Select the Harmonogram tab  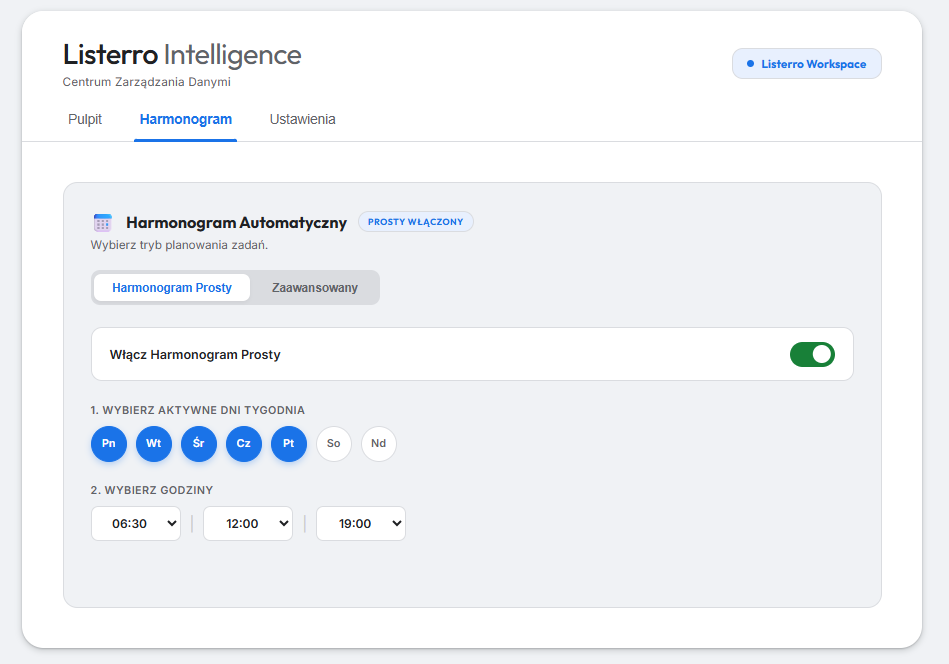[x=186, y=120]
